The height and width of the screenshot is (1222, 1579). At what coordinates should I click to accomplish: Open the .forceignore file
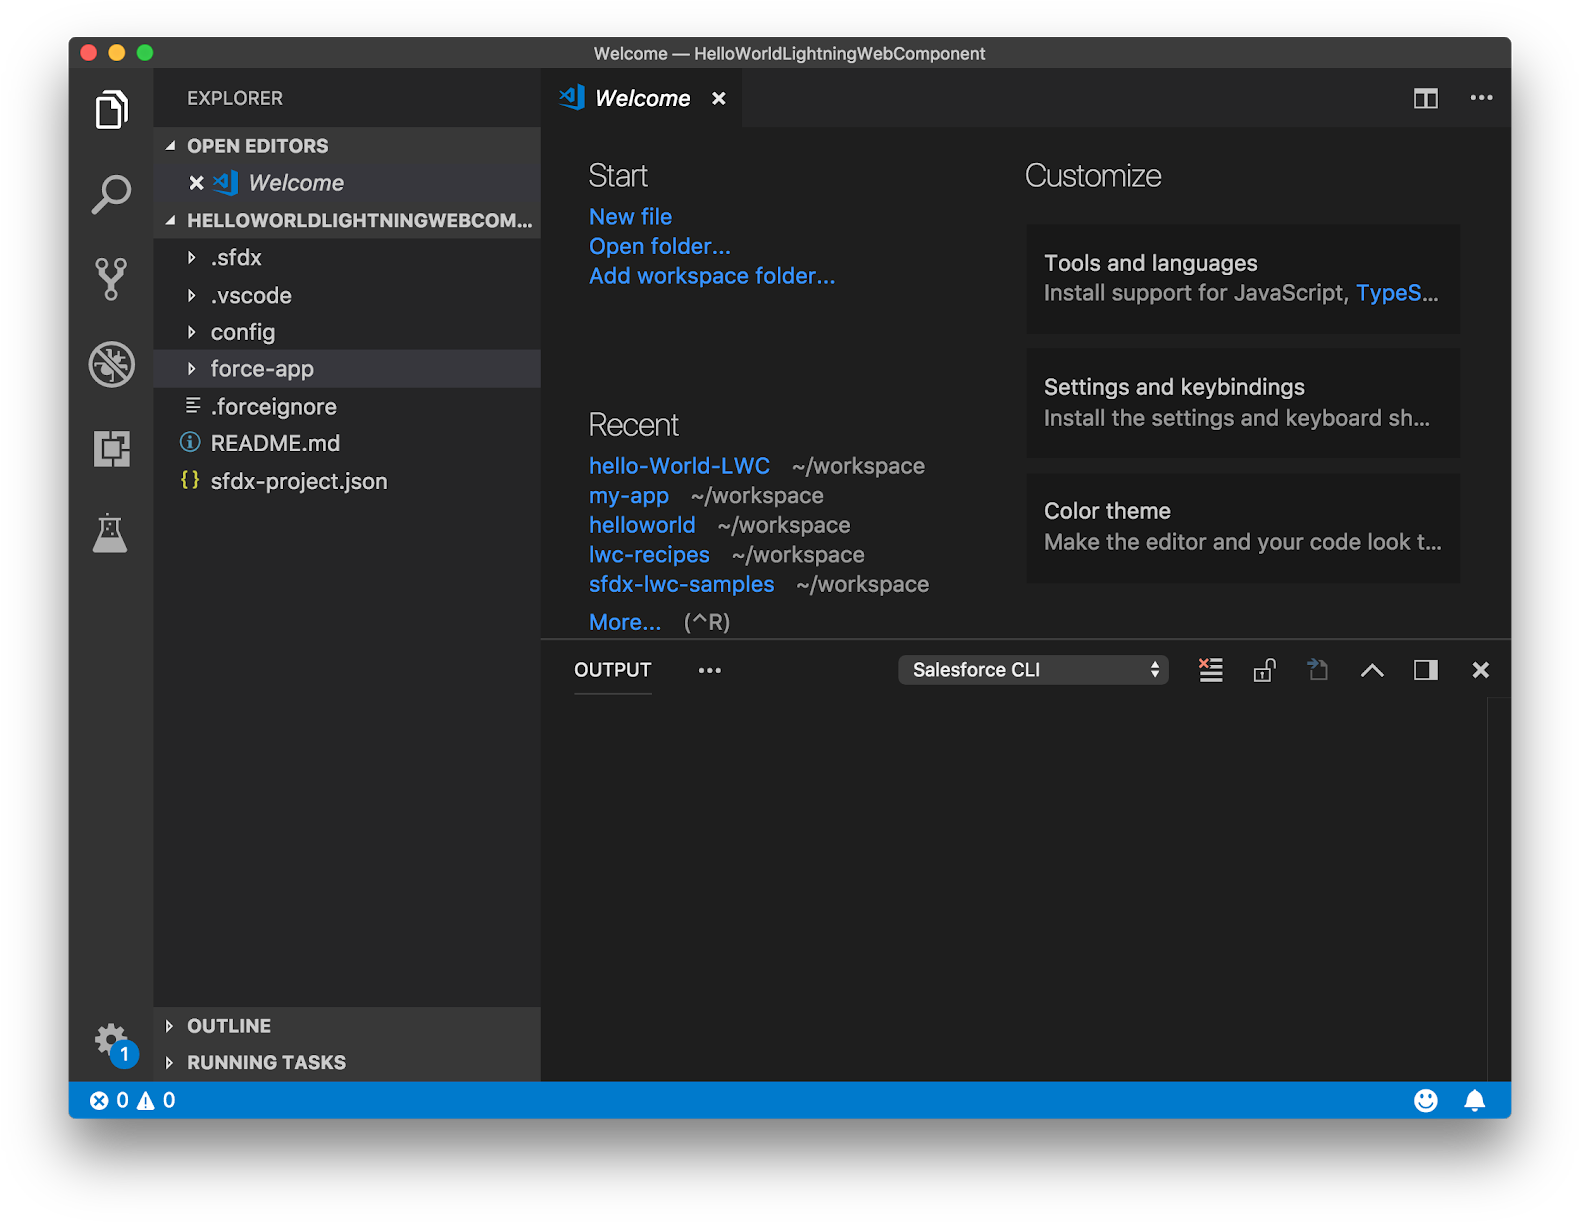(347, 407)
